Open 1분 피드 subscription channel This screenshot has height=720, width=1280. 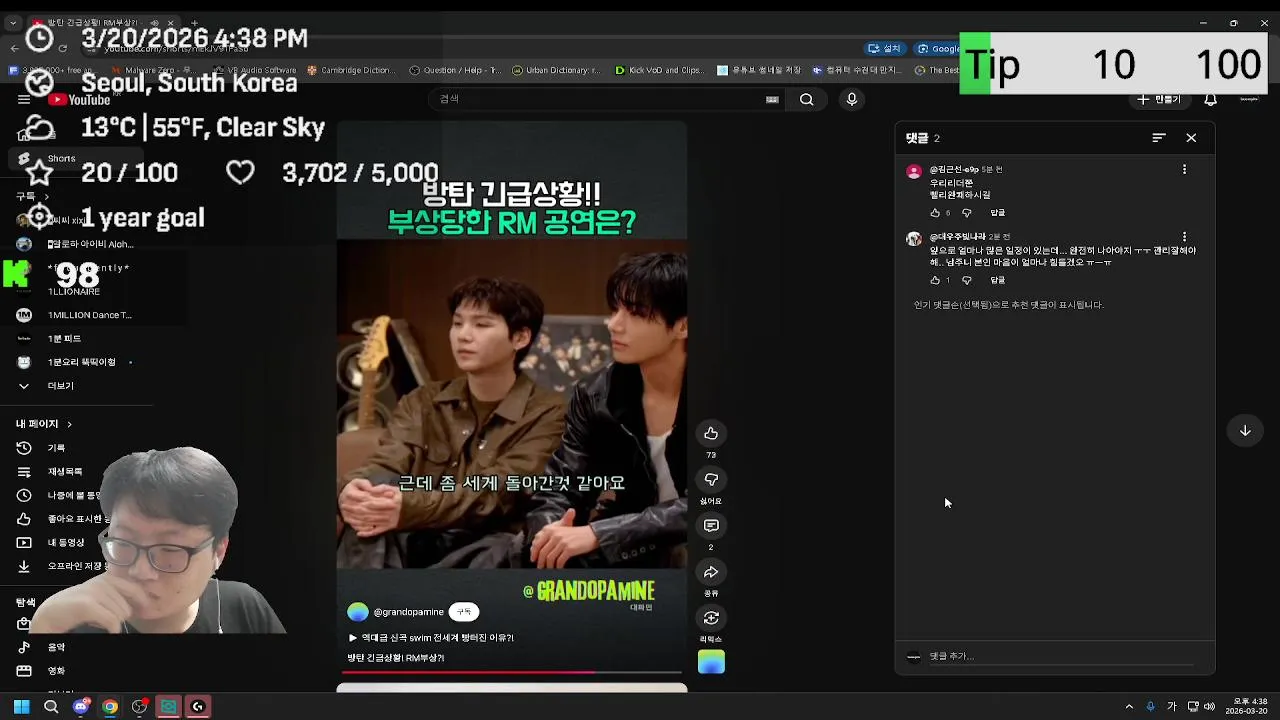(64, 339)
